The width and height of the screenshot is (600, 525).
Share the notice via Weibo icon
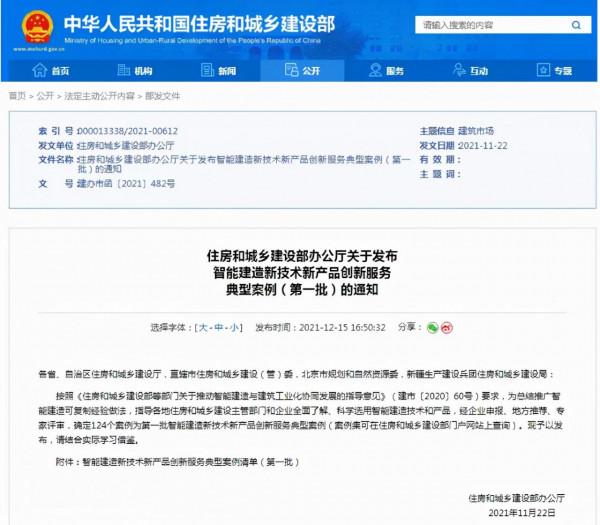tap(447, 328)
